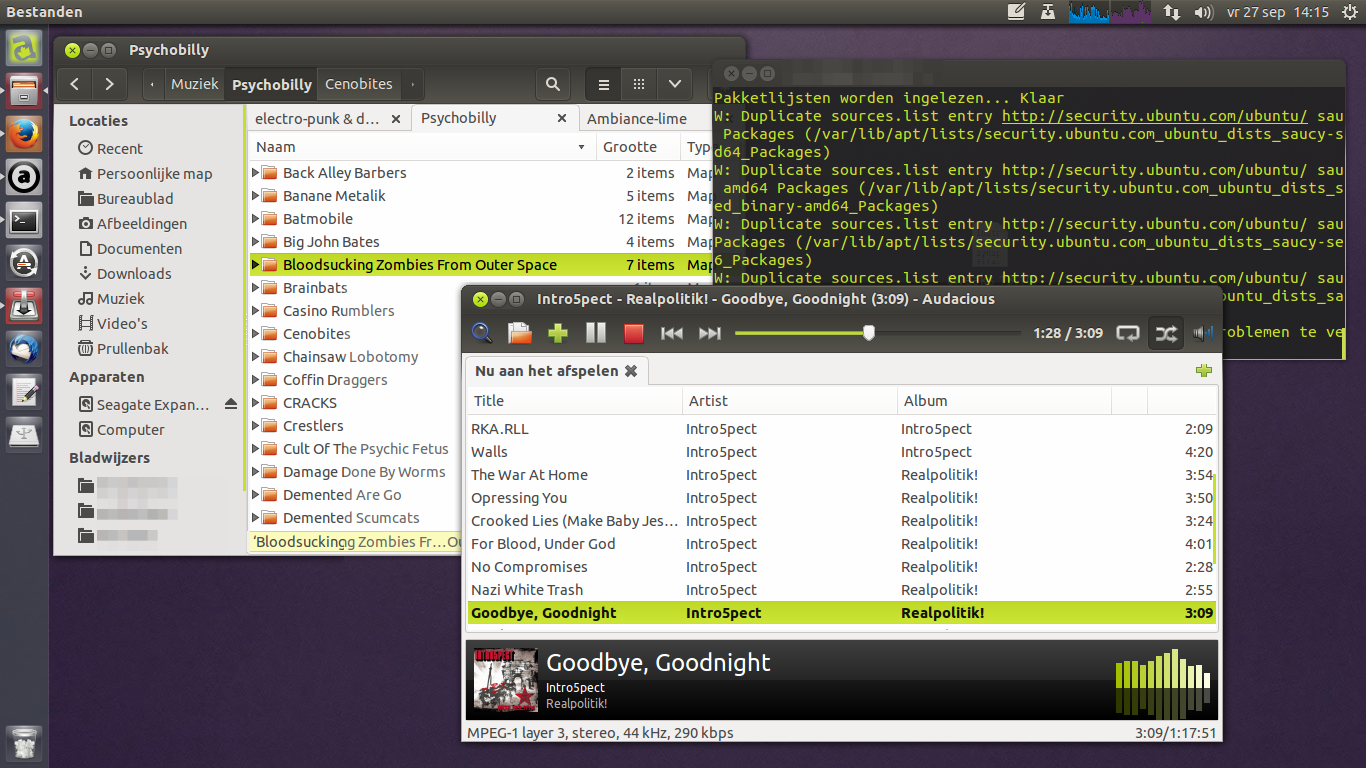Toggle repeat mode in Audacious

coord(1128,333)
